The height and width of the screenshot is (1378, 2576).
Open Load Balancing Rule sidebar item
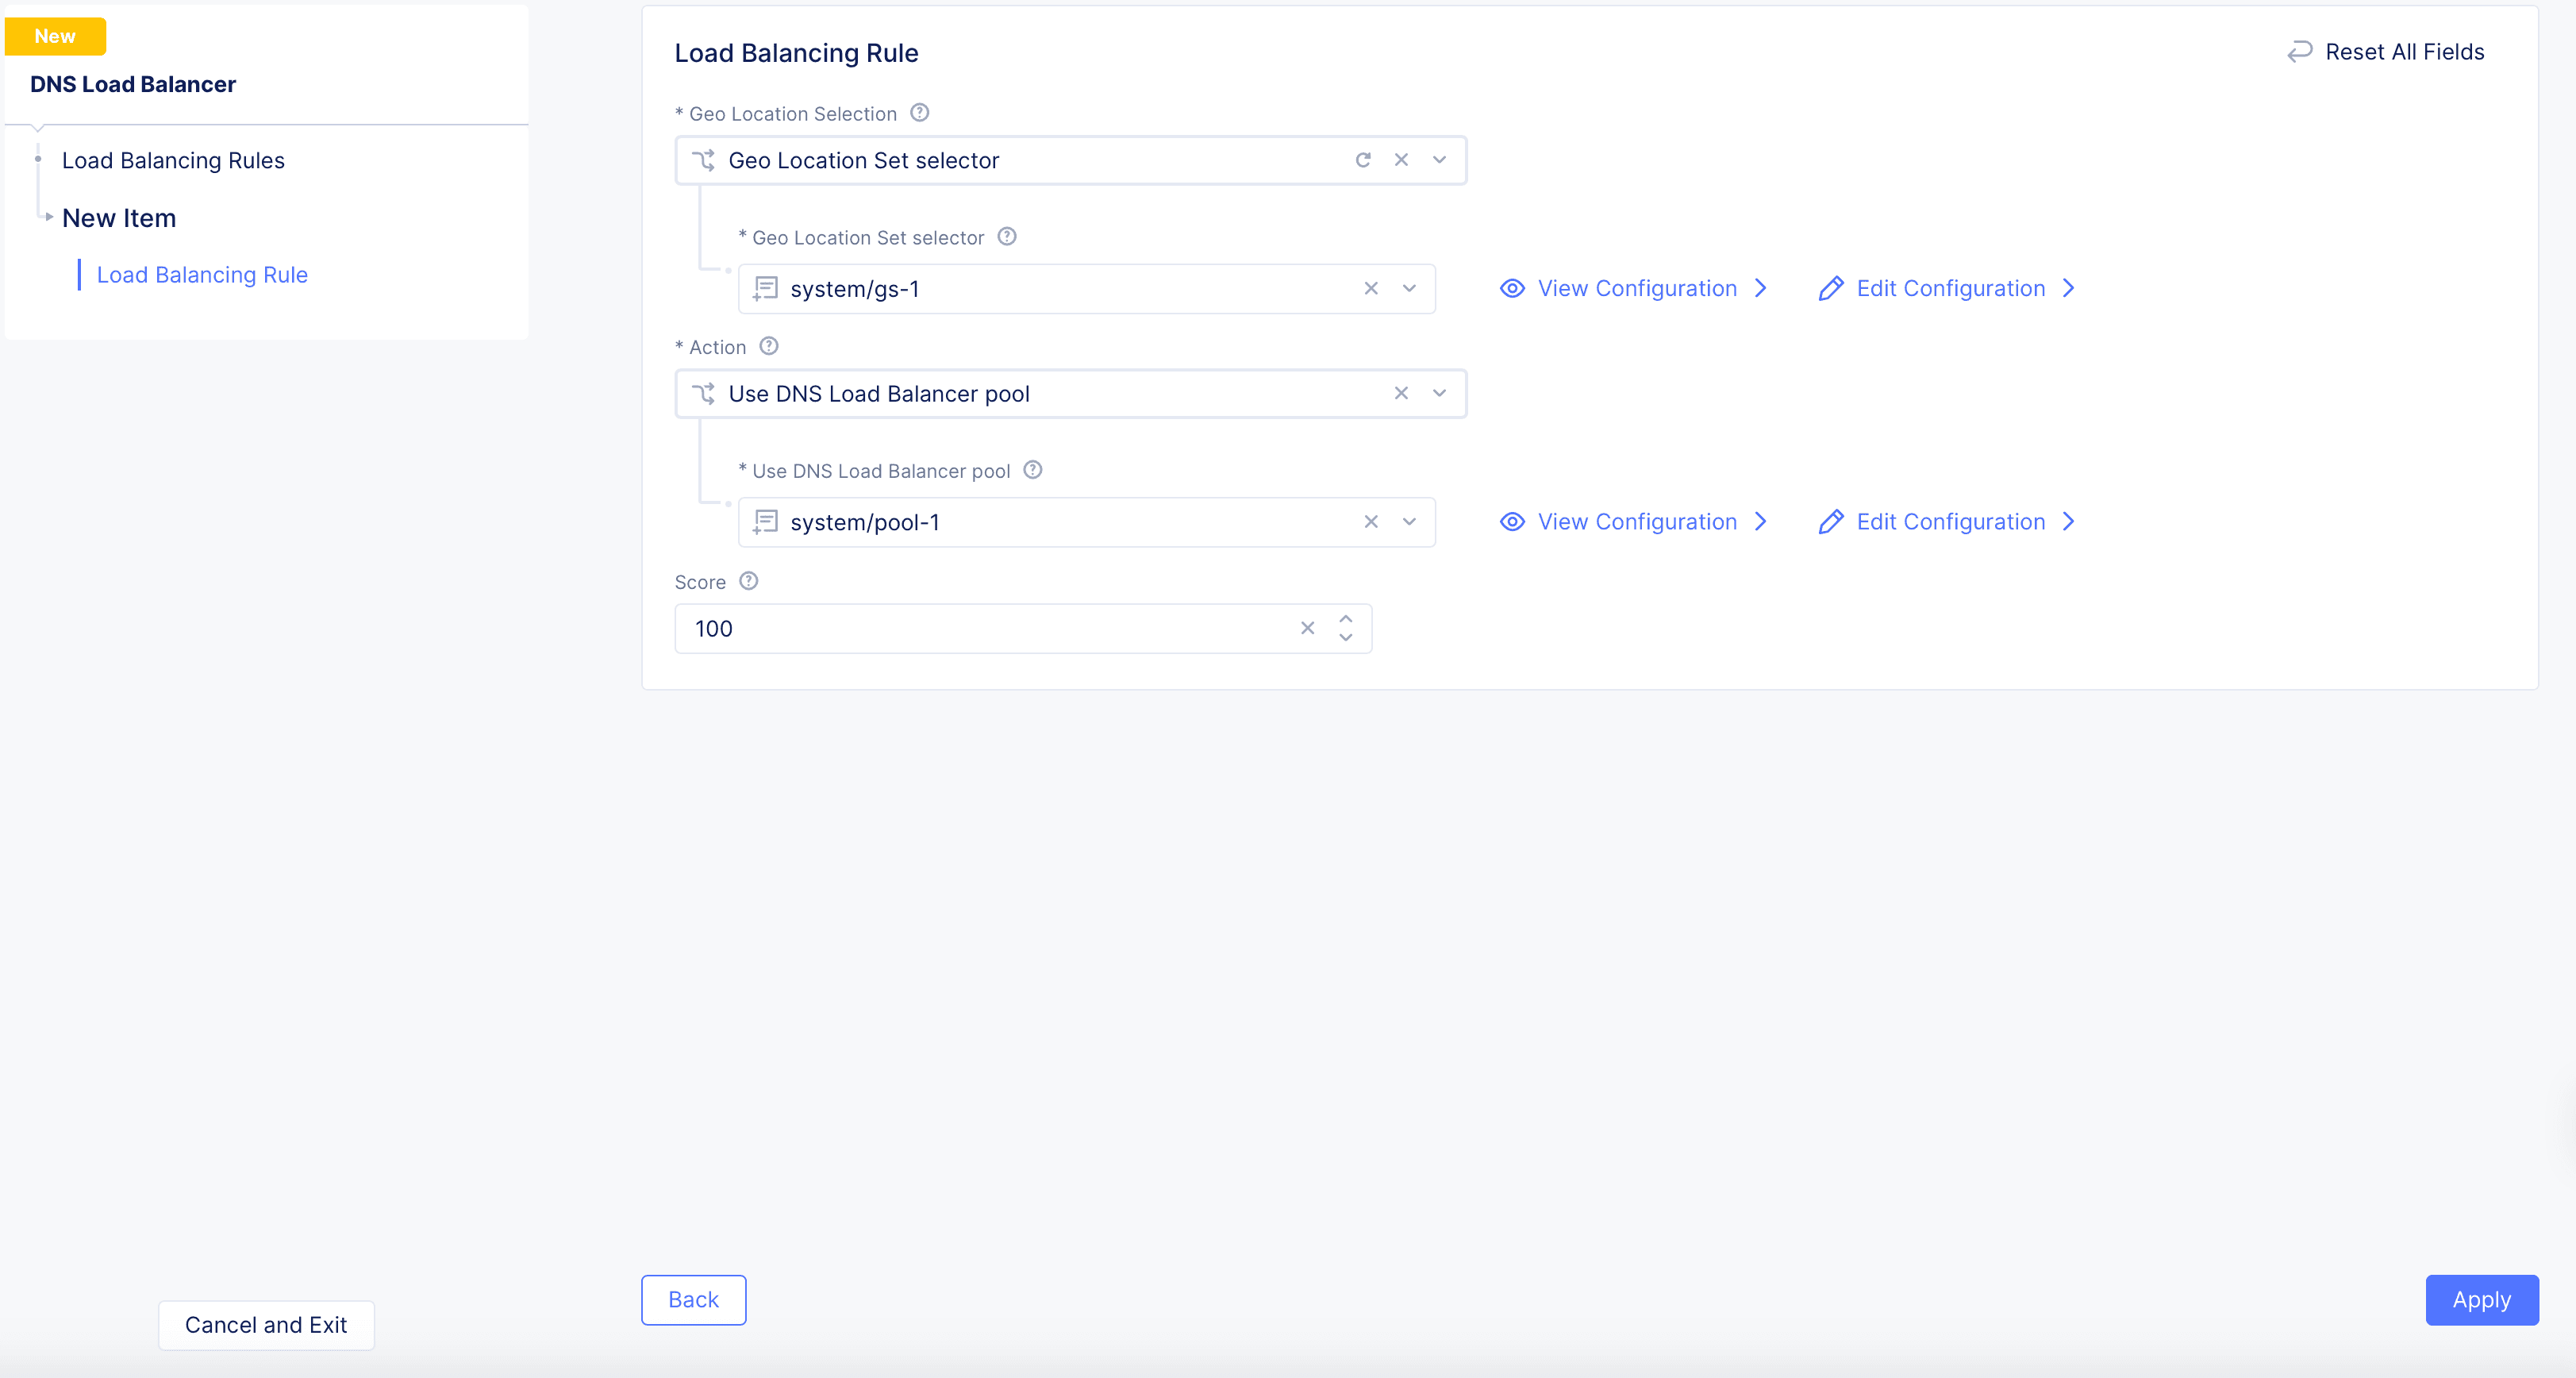(202, 275)
